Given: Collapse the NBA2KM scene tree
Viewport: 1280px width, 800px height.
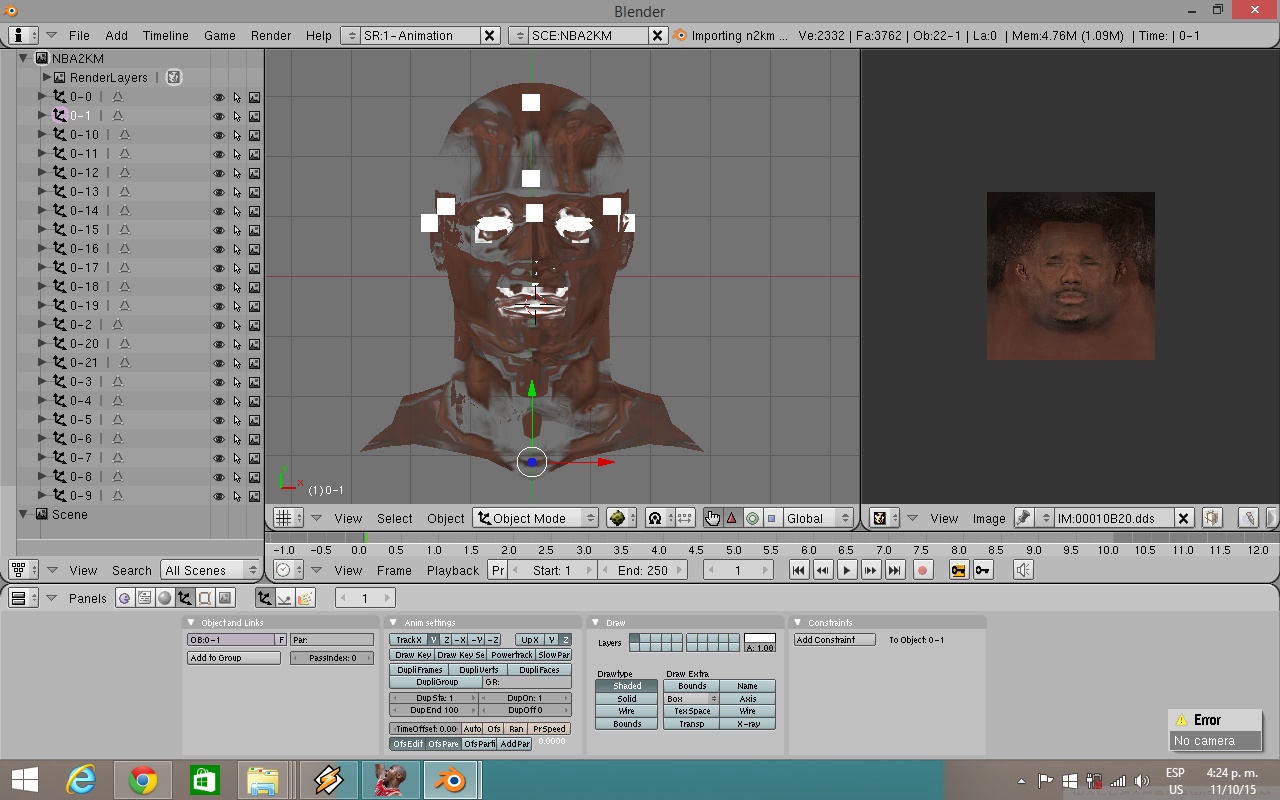Looking at the screenshot, I should (23, 58).
